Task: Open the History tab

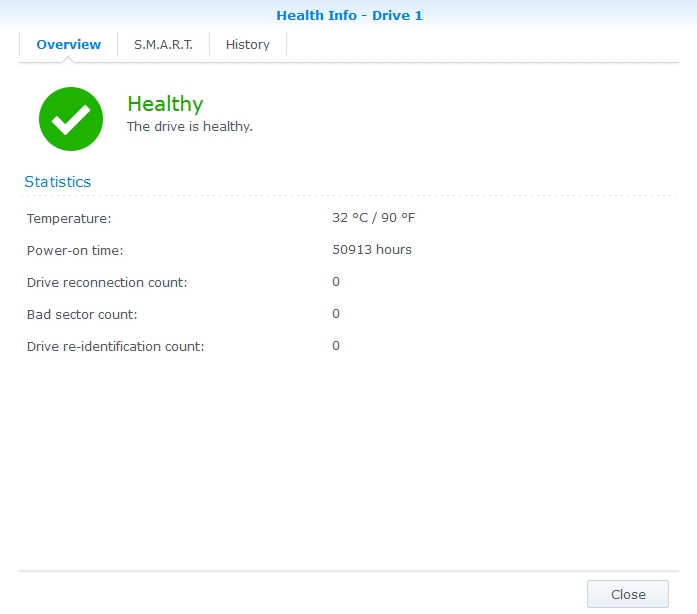Action: pos(248,44)
